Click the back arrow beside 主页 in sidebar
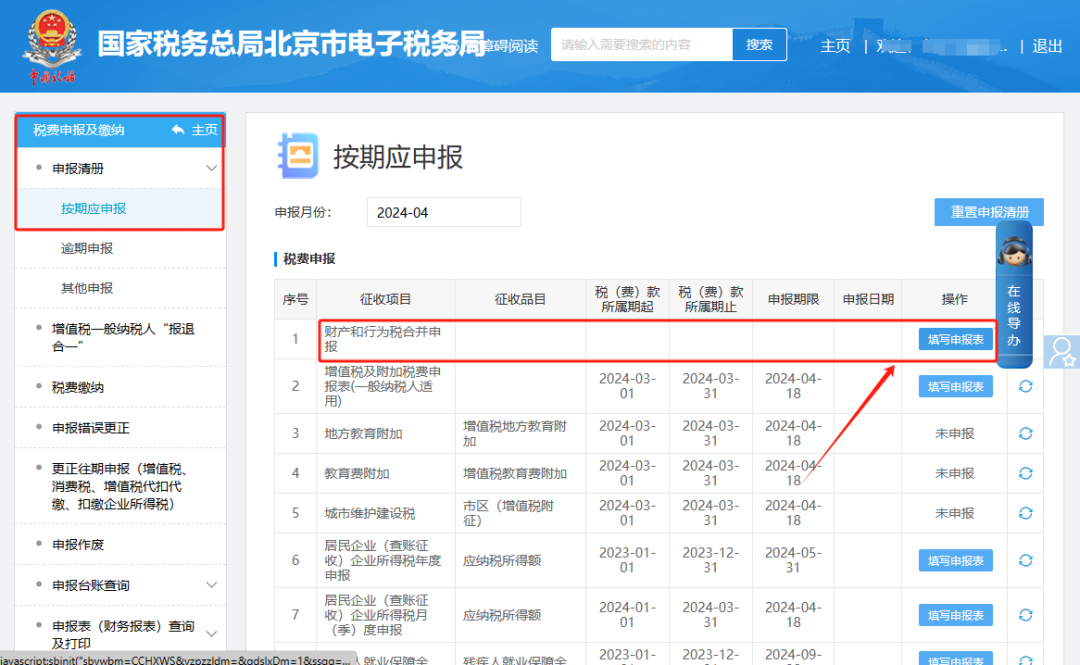The image size is (1080, 665). [x=178, y=130]
